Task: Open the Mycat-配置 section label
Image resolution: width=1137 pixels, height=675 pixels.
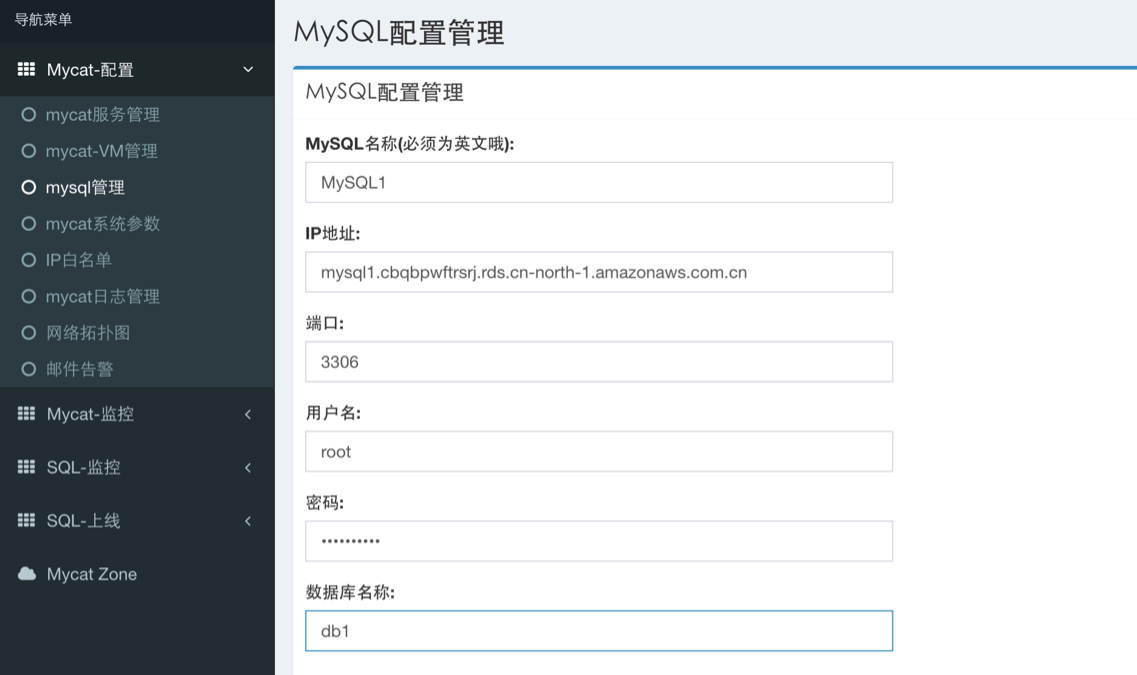Action: tap(90, 70)
